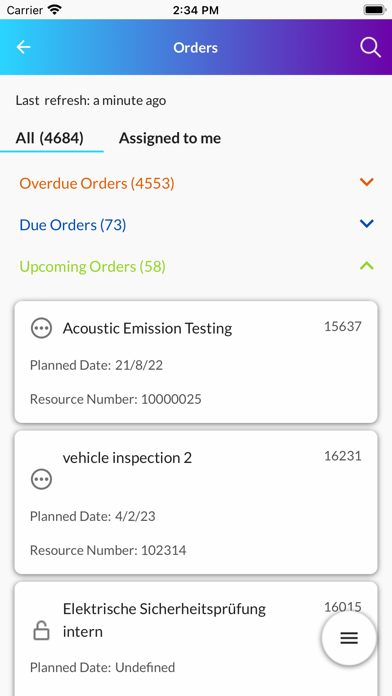Tap the back arrow icon

point(23,47)
